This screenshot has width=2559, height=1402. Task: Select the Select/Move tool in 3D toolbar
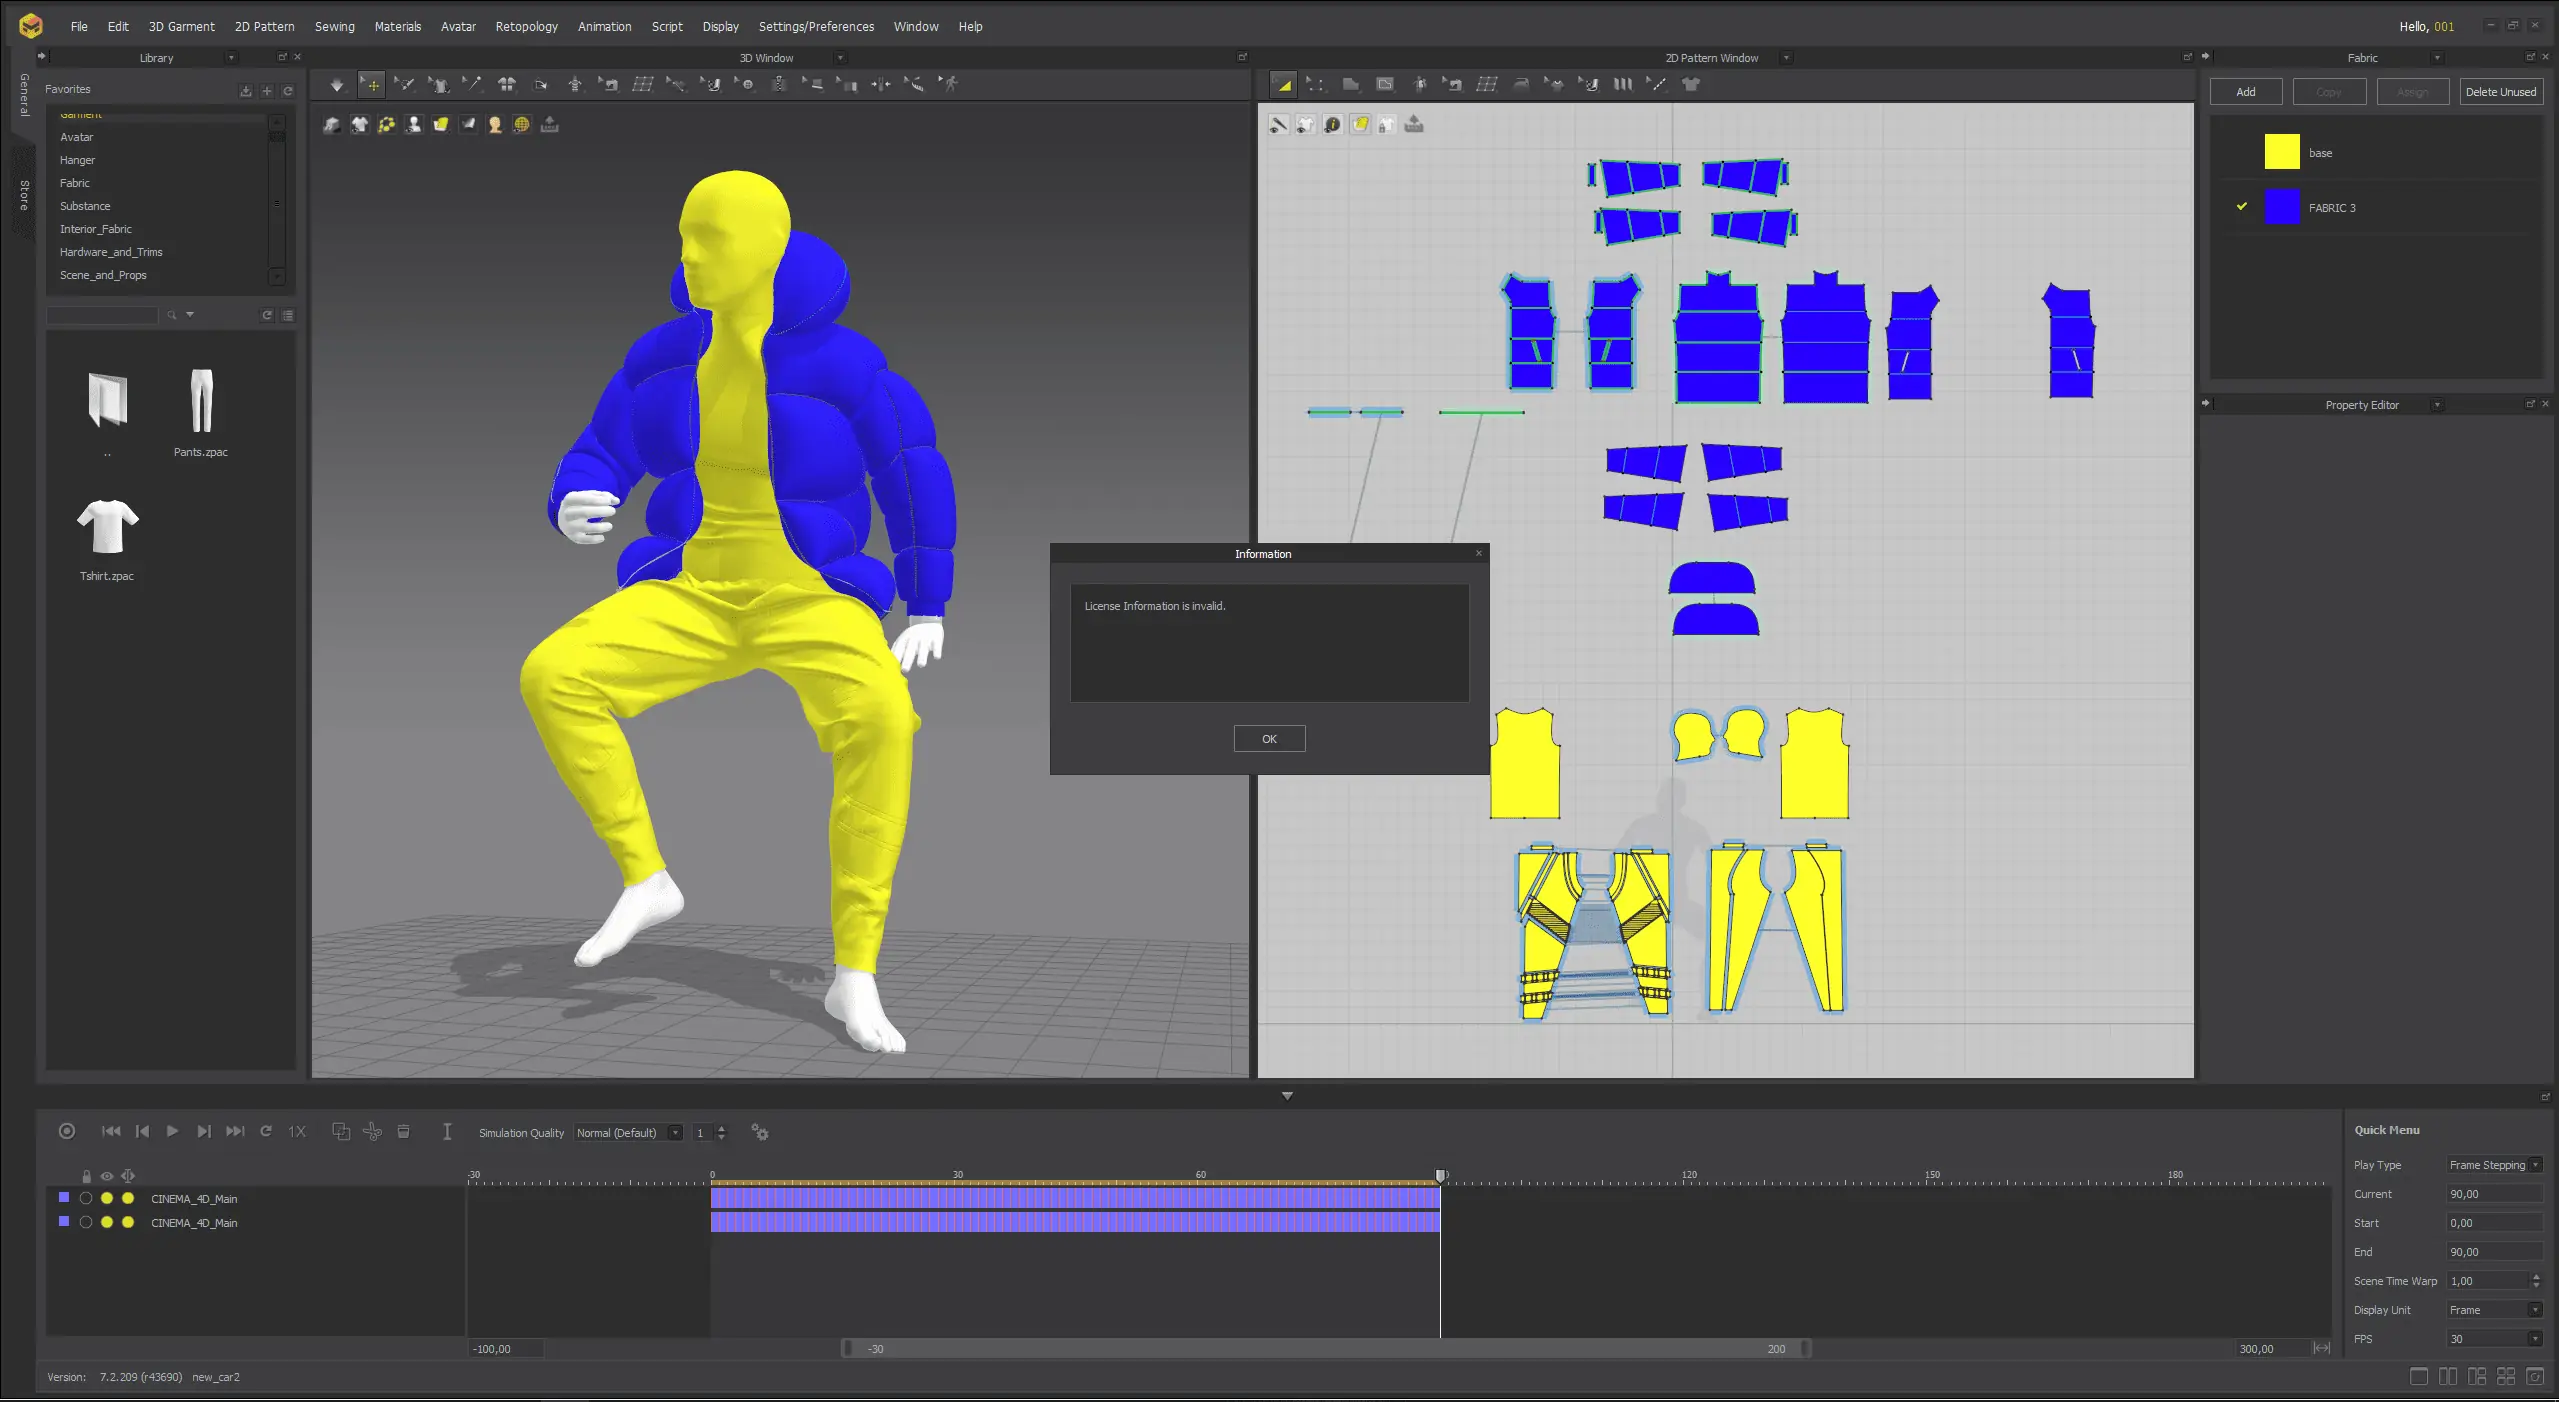click(371, 85)
